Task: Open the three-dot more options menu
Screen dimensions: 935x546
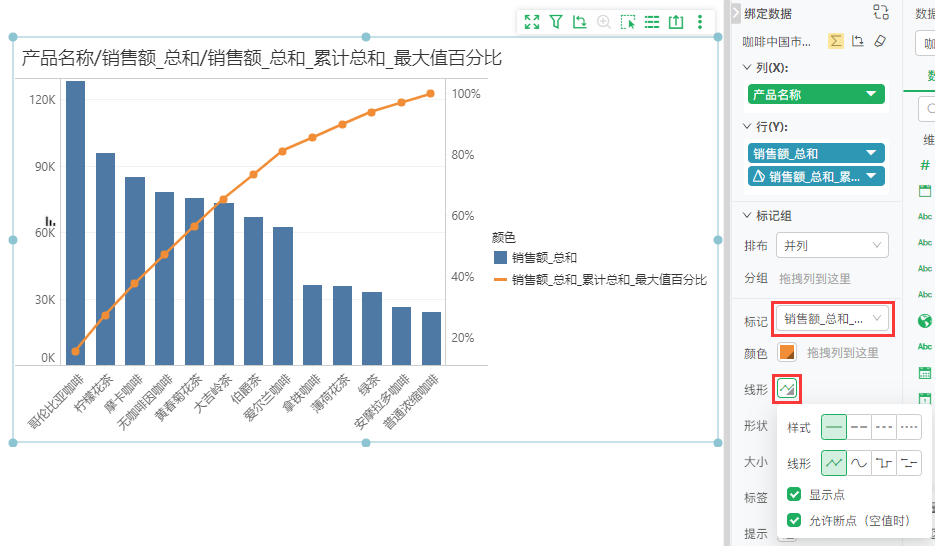Action: [700, 21]
